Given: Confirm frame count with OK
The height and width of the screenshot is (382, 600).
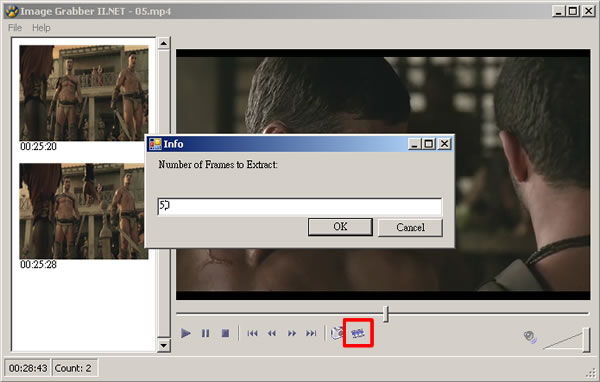Looking at the screenshot, I should (340, 227).
